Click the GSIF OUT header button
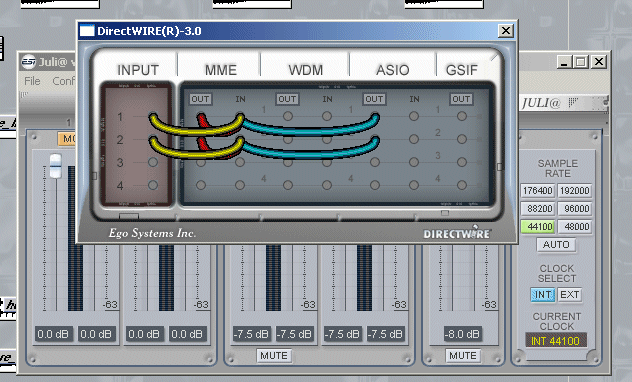Screen dimensions: 632x382 pyautogui.click(x=461, y=99)
